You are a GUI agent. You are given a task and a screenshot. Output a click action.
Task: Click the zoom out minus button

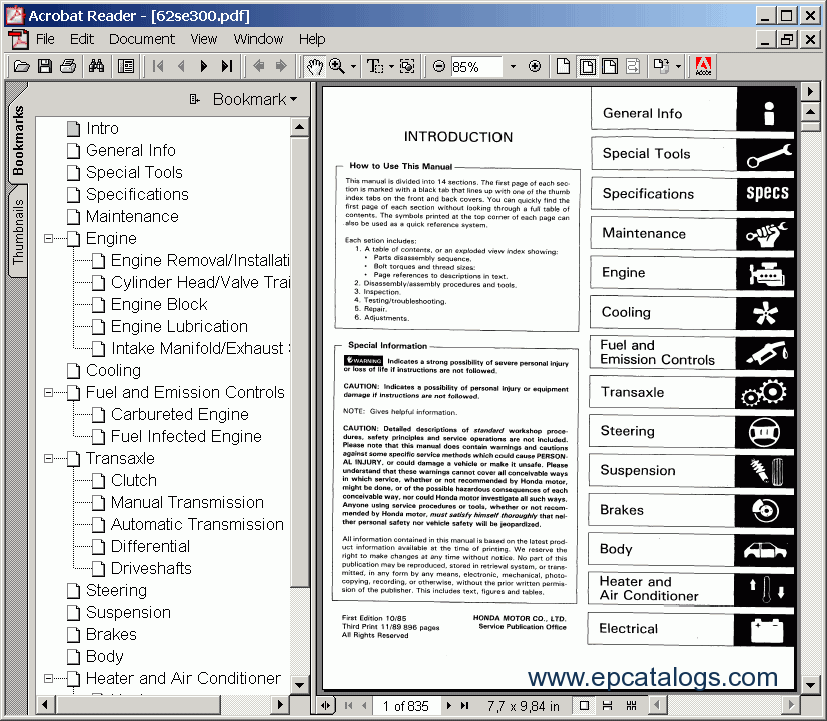(x=438, y=66)
